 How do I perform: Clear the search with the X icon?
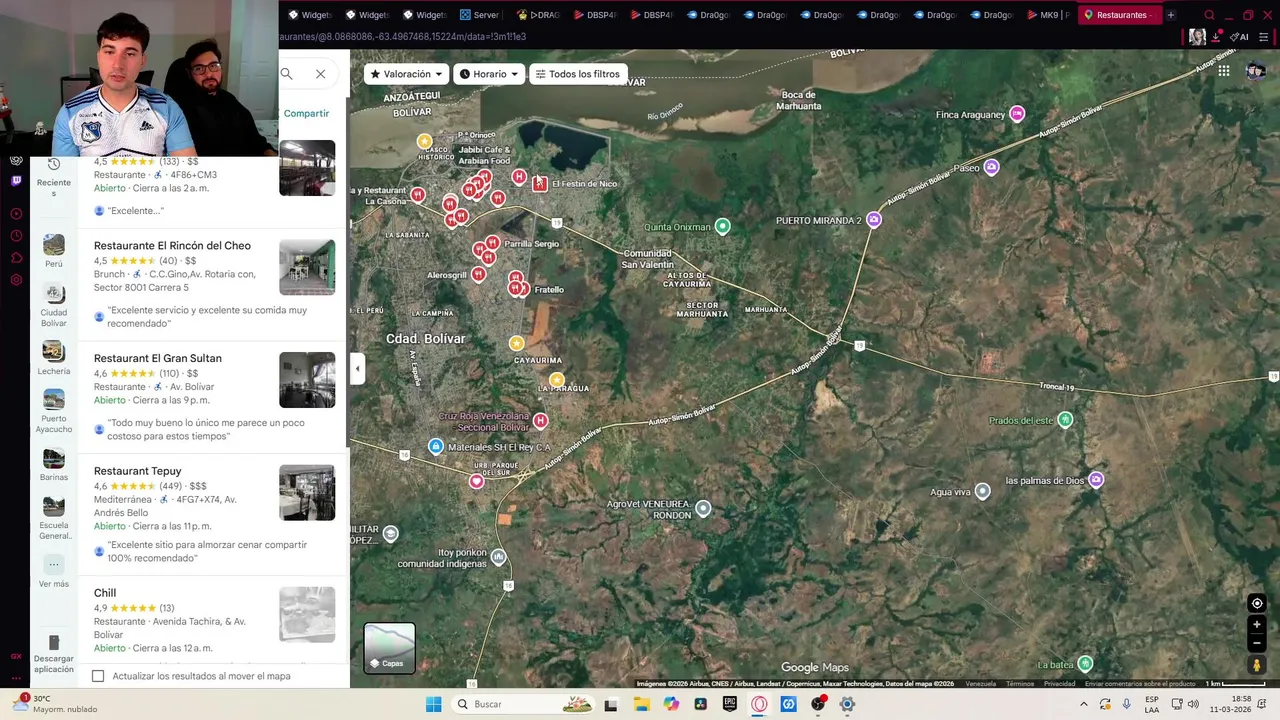pyautogui.click(x=320, y=74)
